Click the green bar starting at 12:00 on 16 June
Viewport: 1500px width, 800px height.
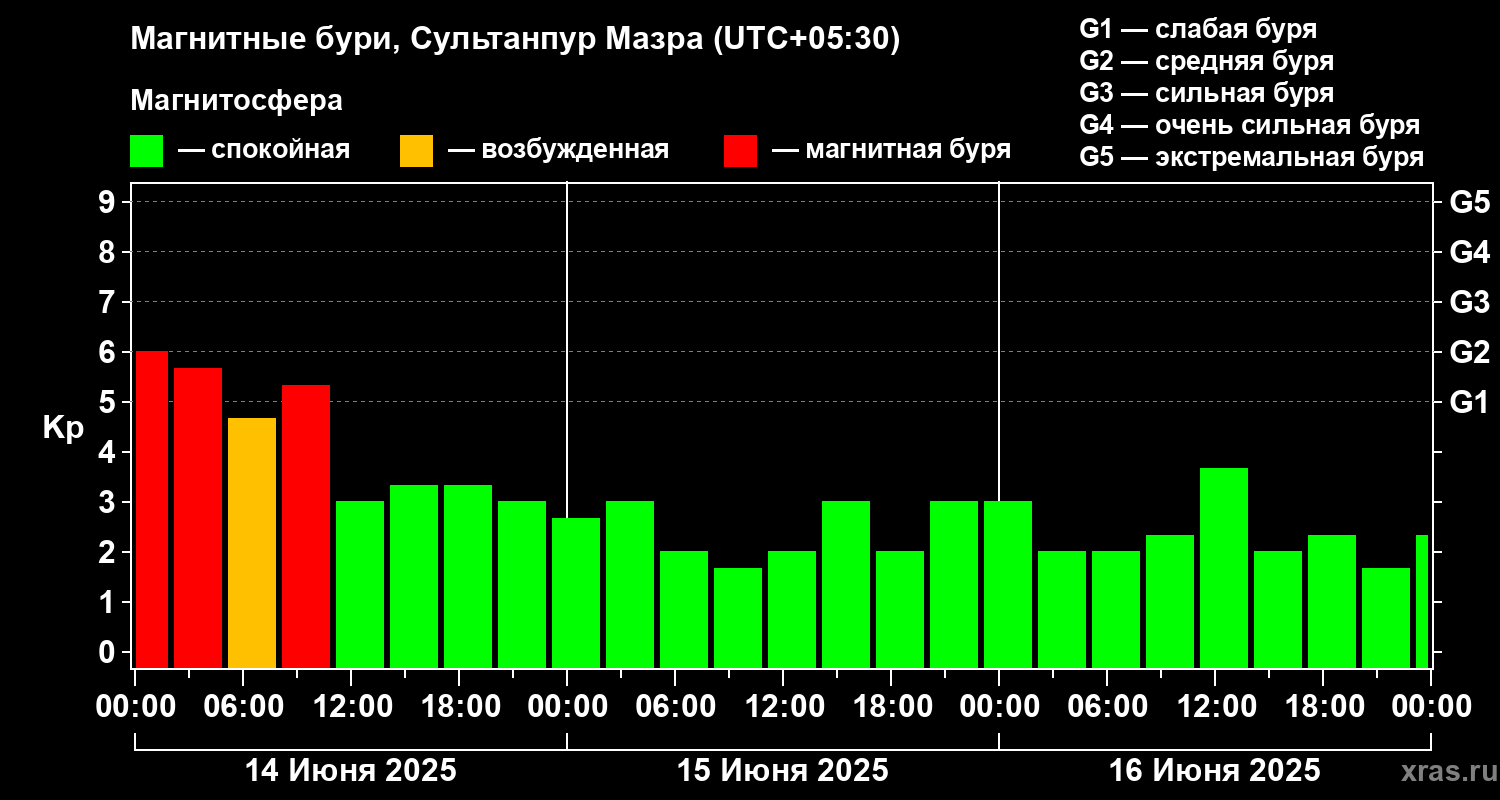1224,568
